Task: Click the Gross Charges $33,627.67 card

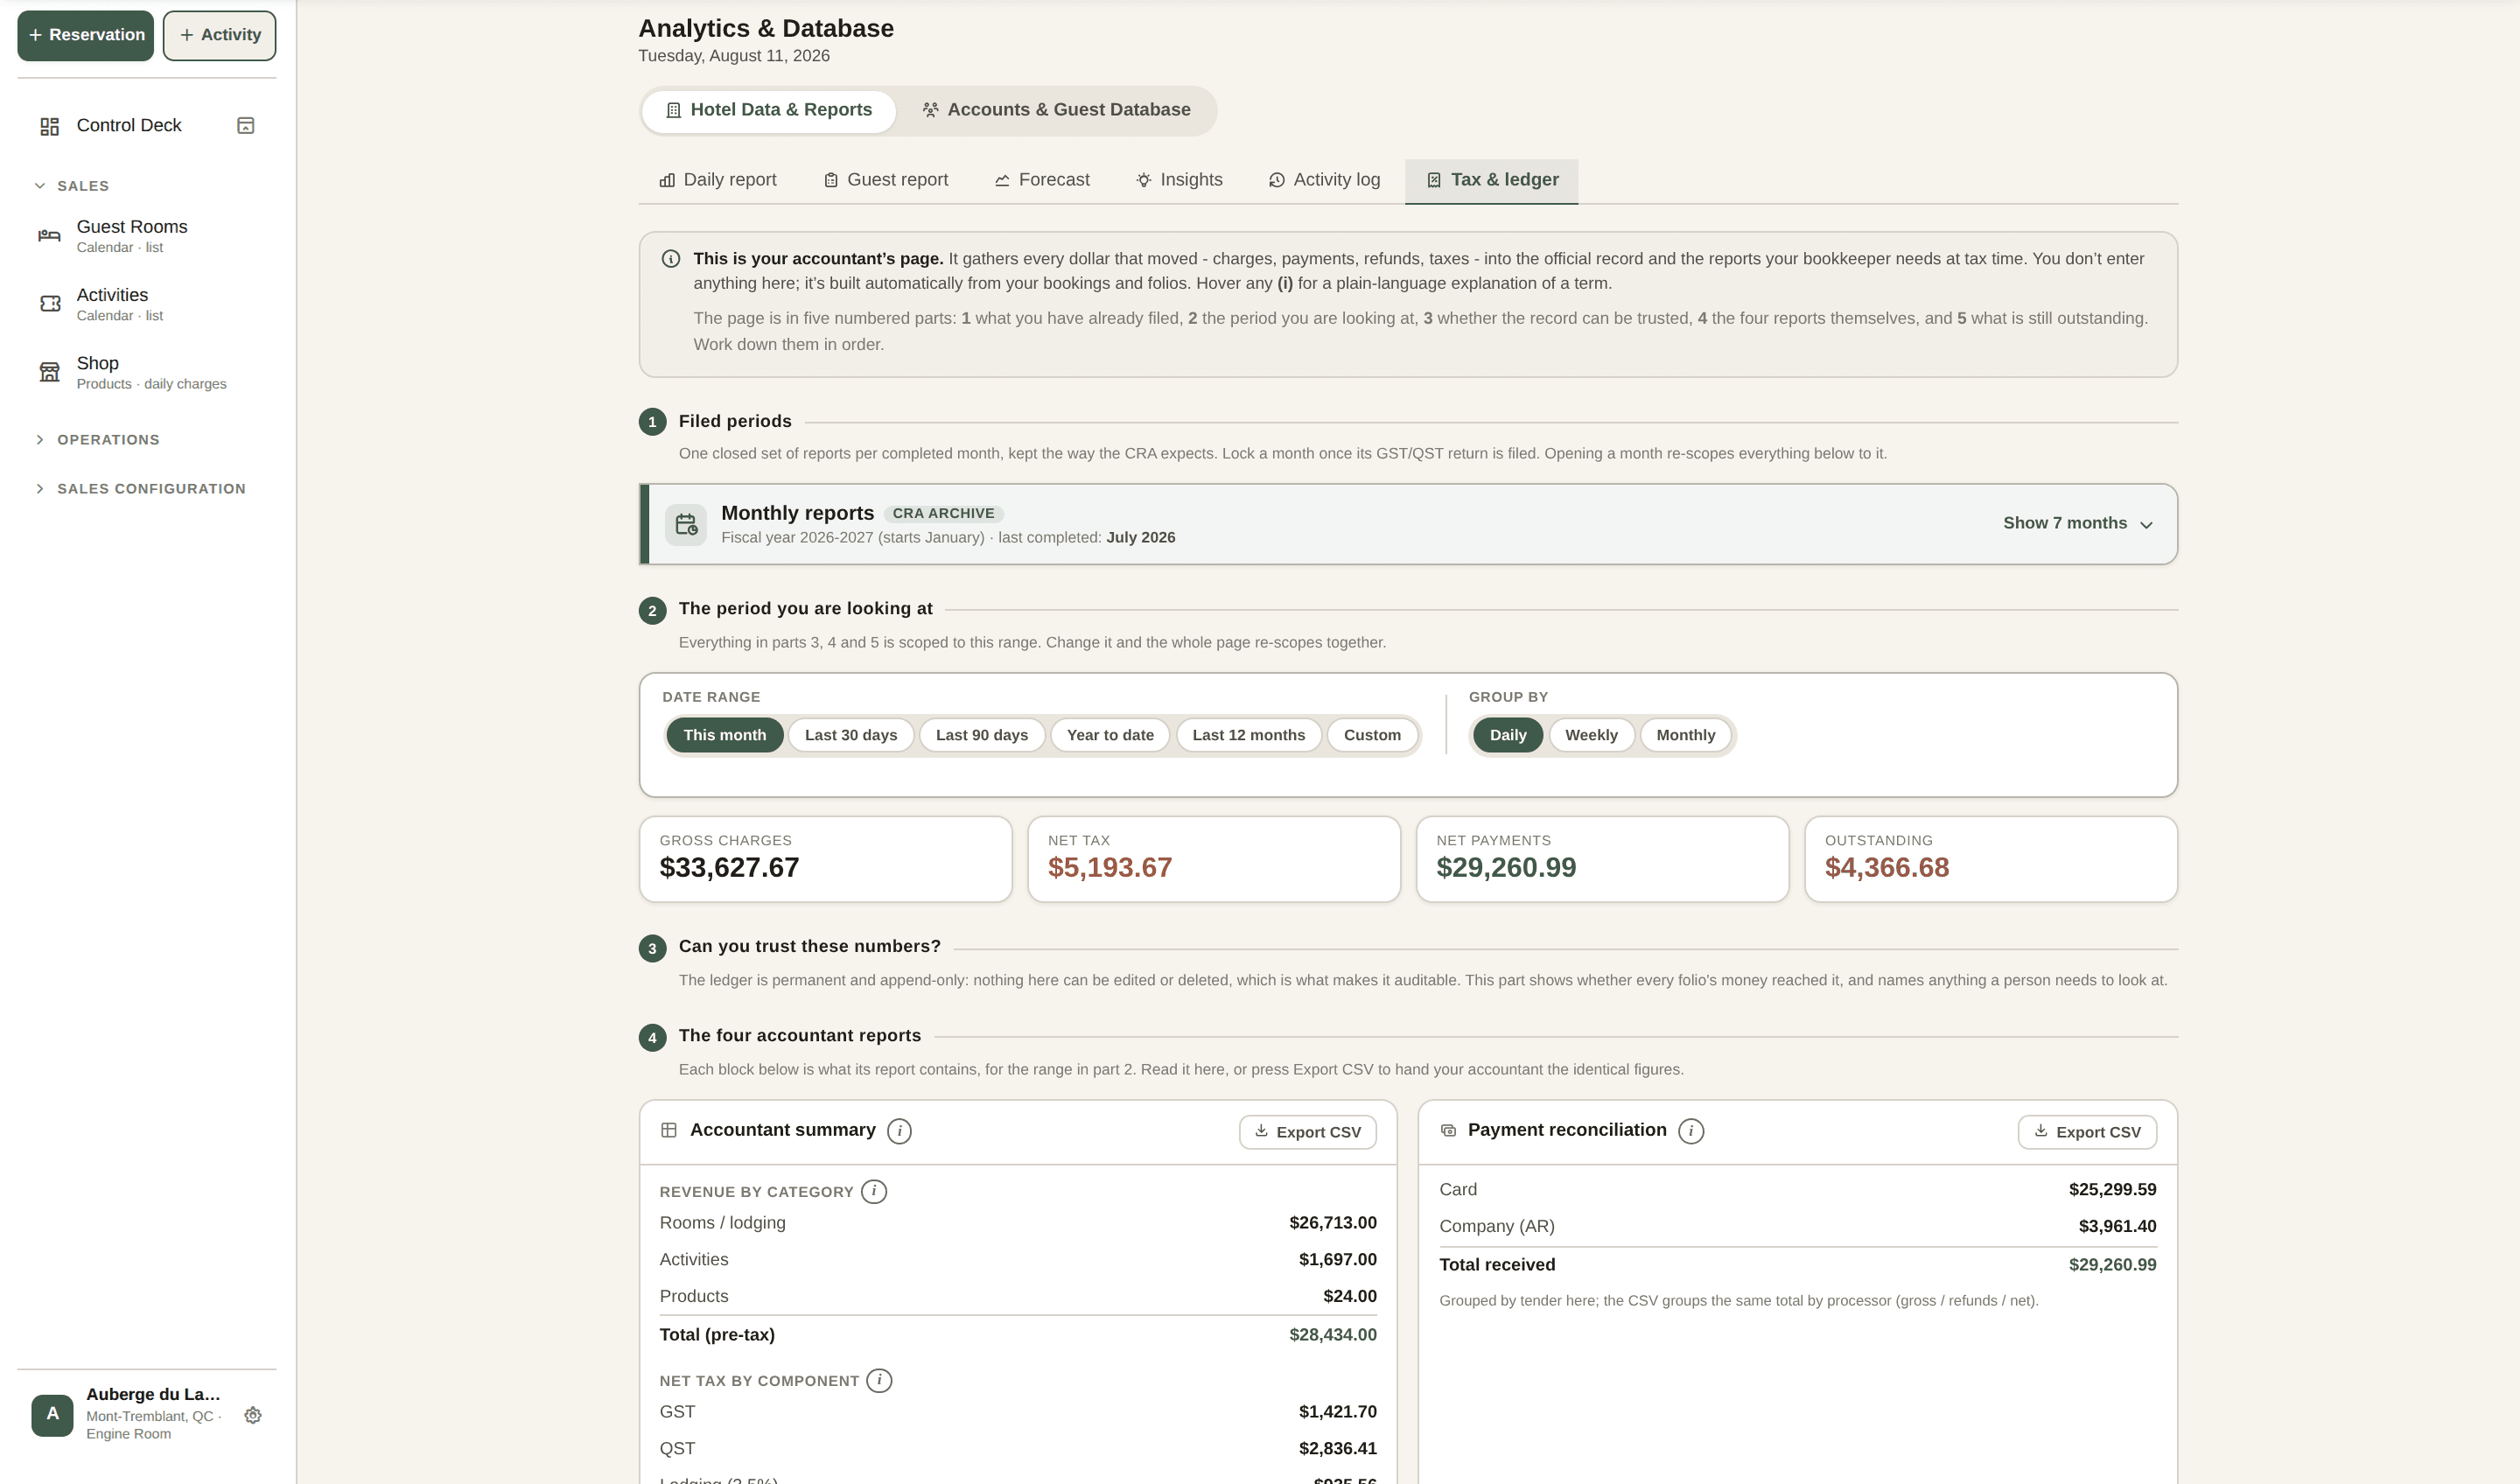Action: pos(826,859)
